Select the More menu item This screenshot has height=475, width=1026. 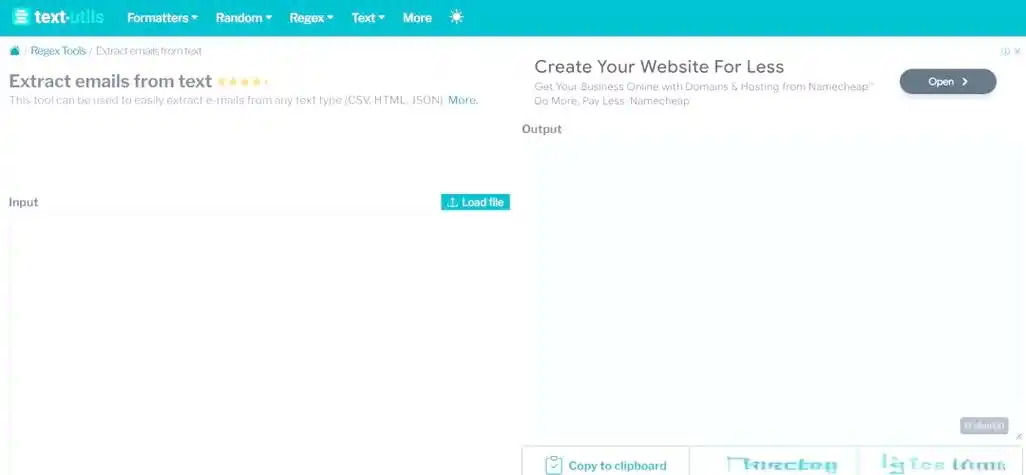pos(417,17)
